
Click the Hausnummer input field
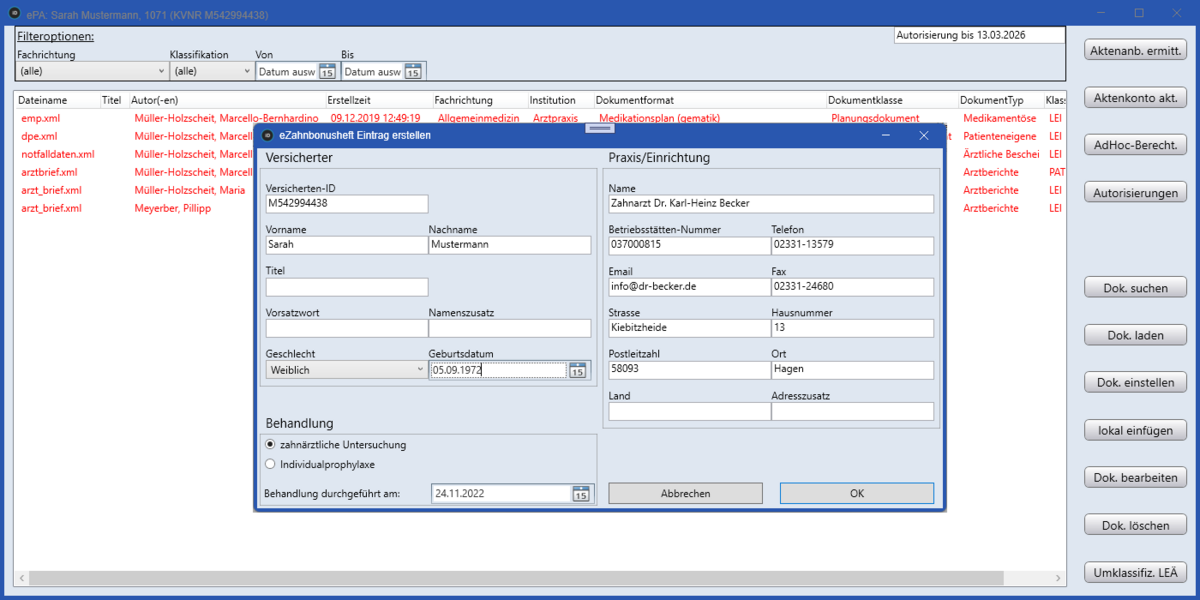pos(853,328)
